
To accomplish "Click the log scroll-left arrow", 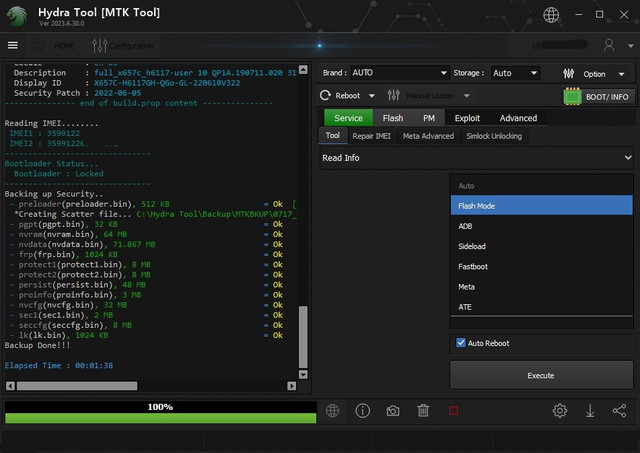I will pos(11,386).
